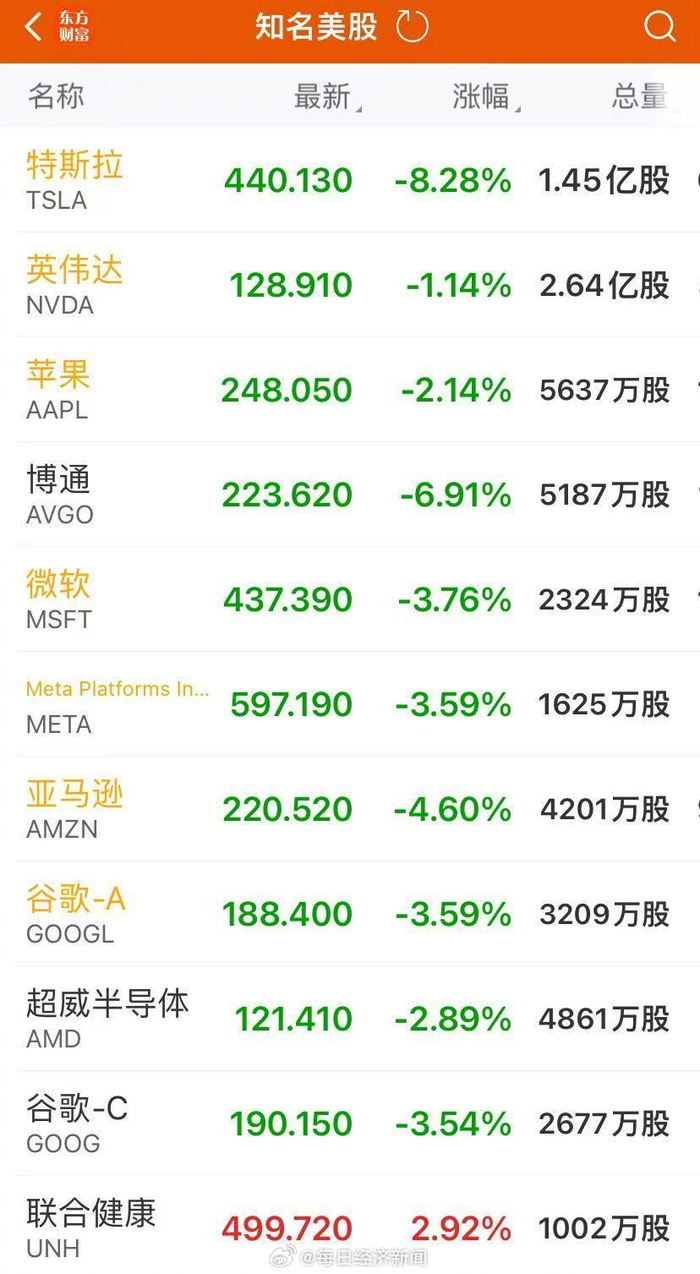Screen dimensions: 700x1274
Task: Tap the refresh icon beside 知名美股
Action: pos(413,28)
